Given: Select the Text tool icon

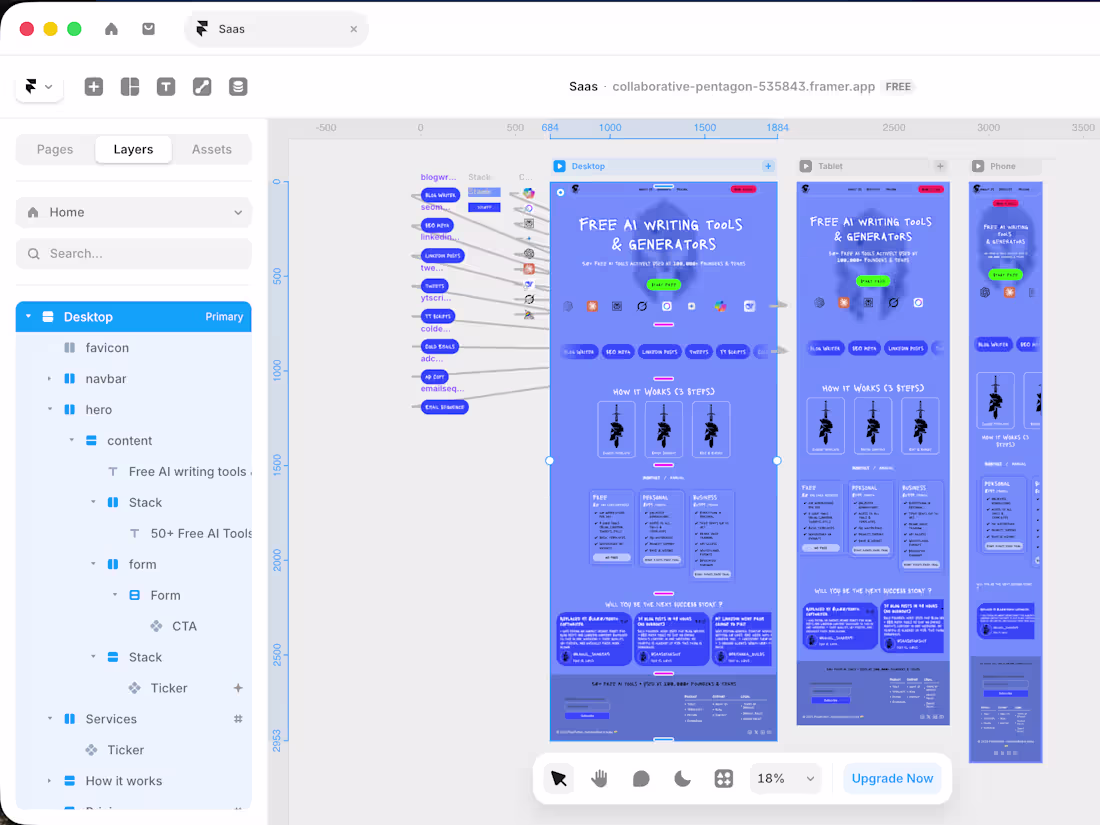Looking at the screenshot, I should [166, 87].
